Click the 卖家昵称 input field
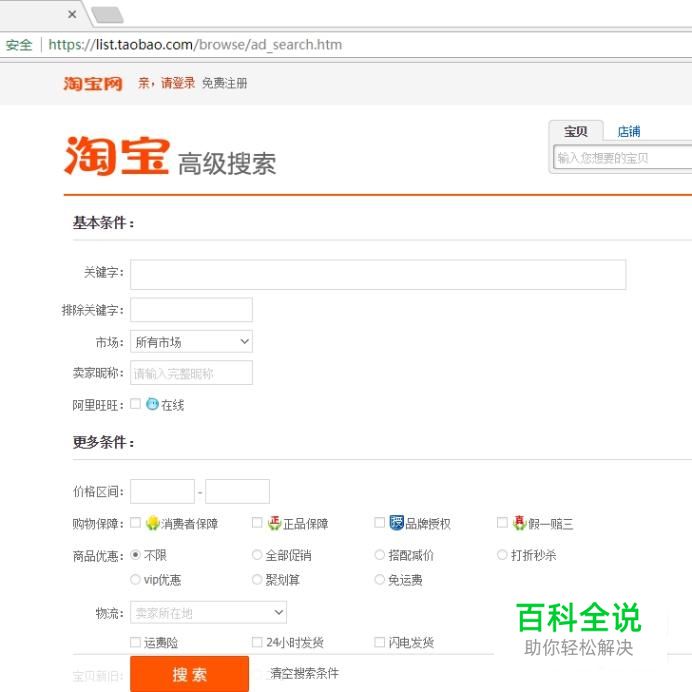 192,373
